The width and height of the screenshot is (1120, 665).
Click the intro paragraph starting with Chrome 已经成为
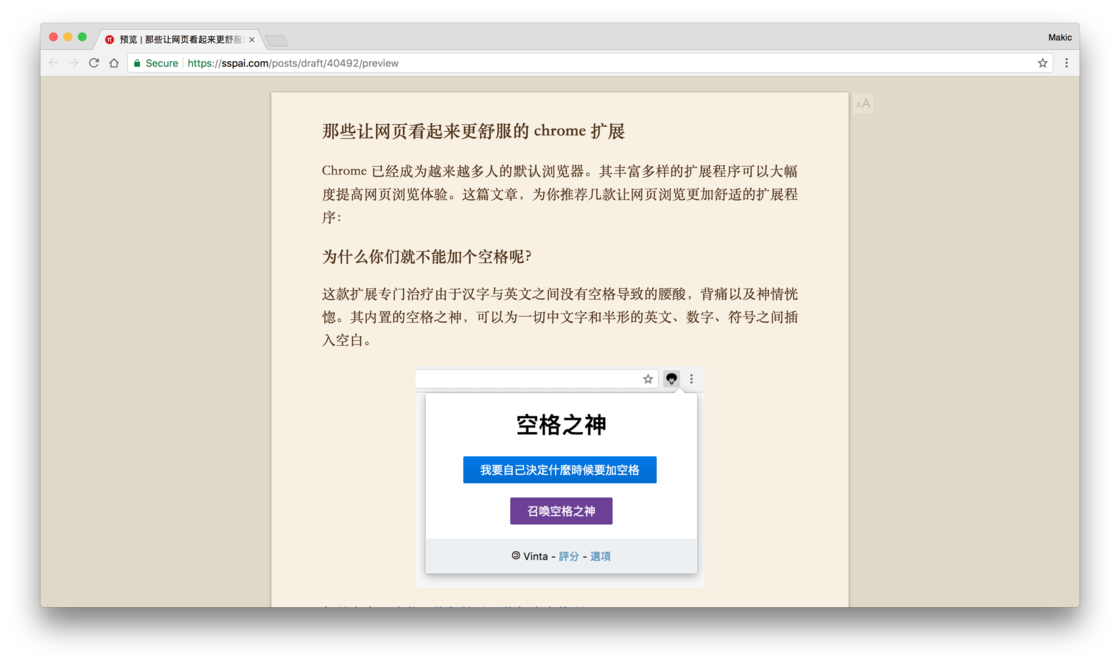[559, 194]
